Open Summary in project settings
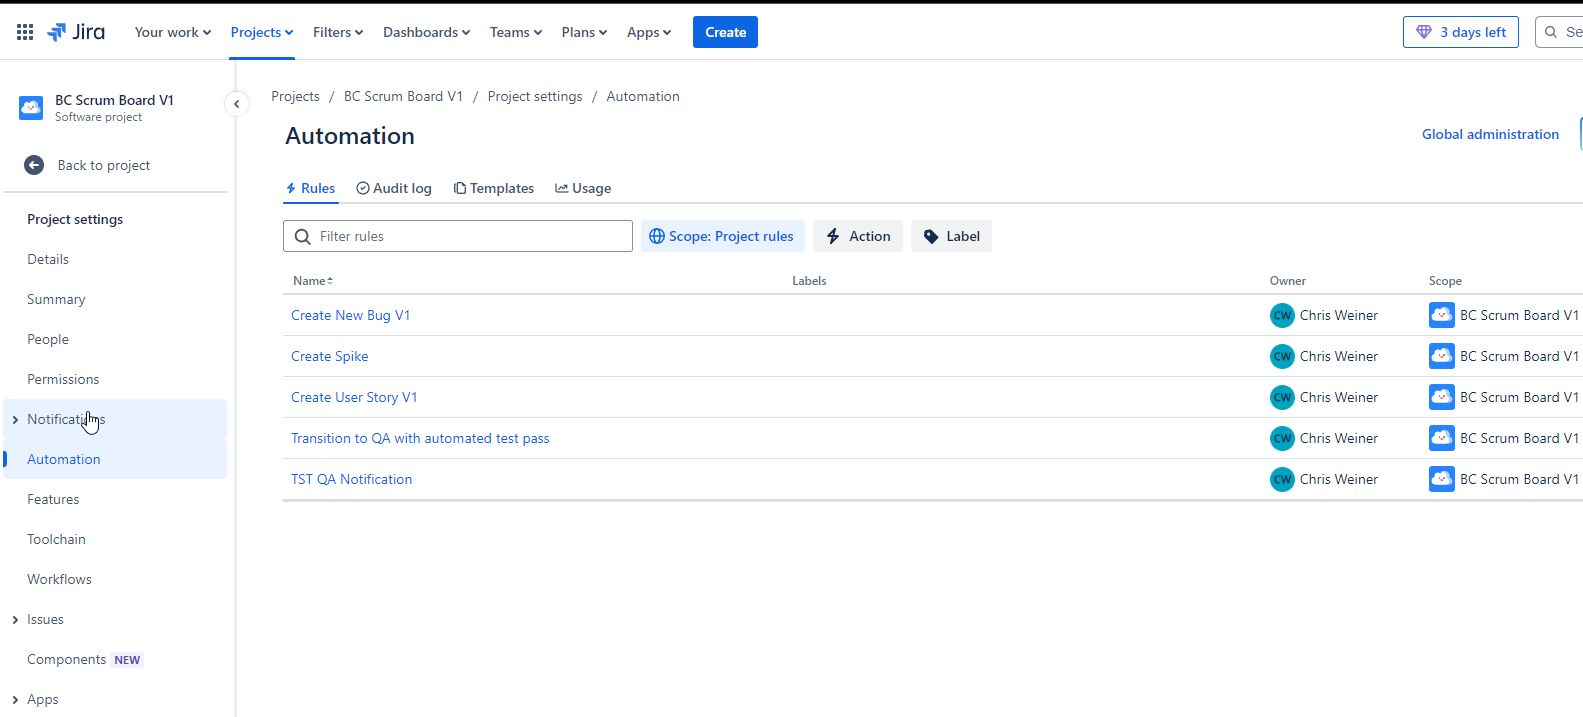The width and height of the screenshot is (1583, 717). (56, 299)
